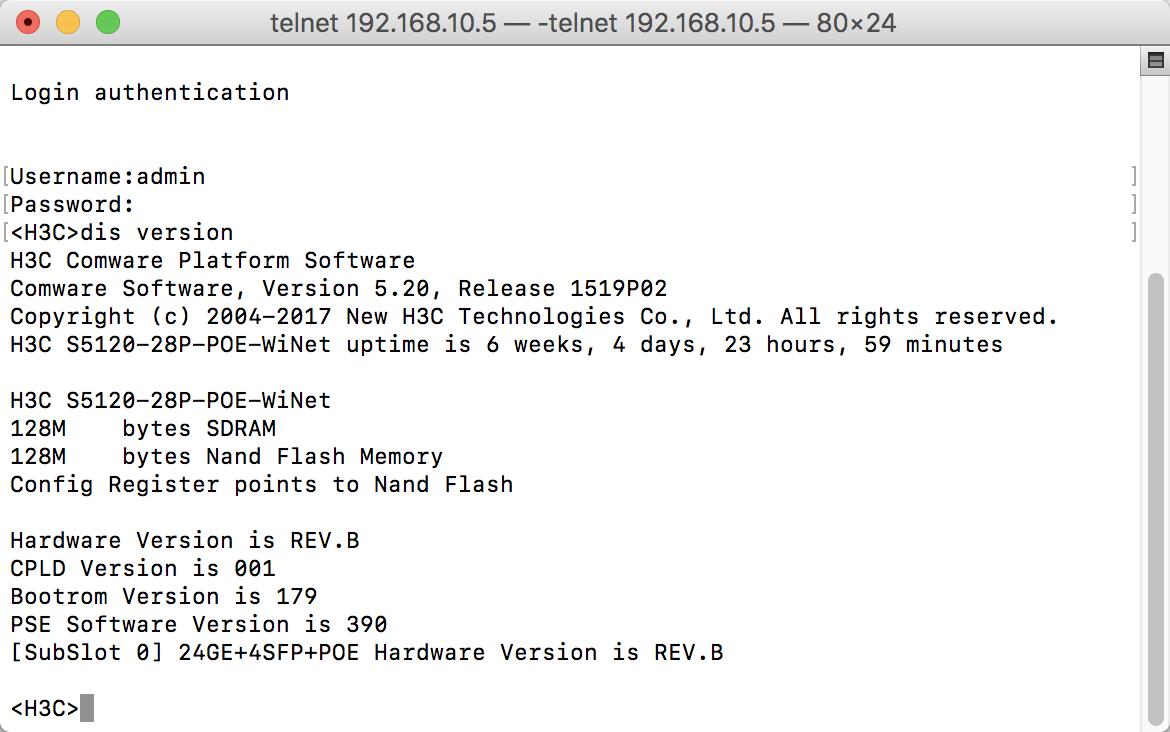
Task: Click the window title telnet 192.168.10.5
Action: coord(583,22)
